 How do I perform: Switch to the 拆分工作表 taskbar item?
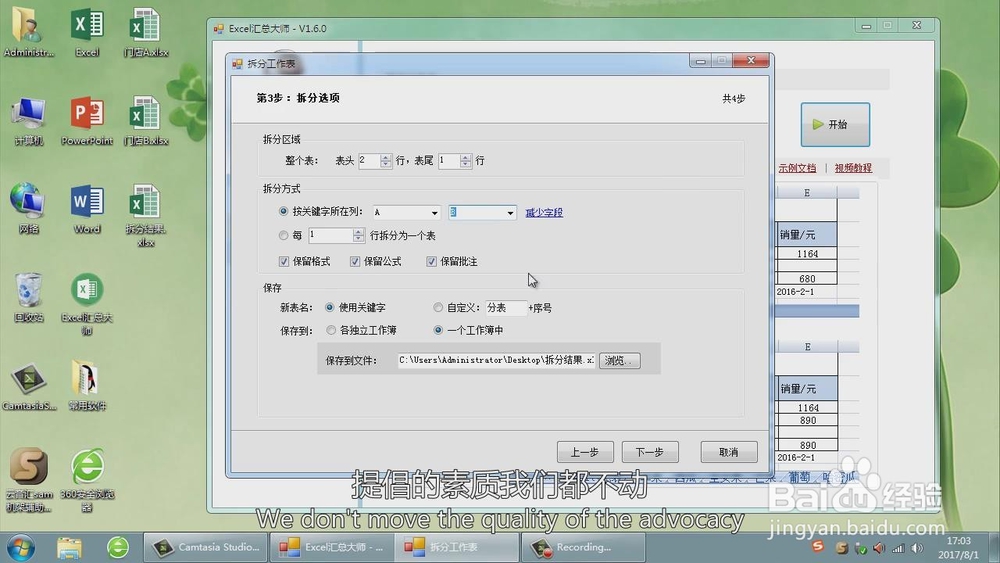pyautogui.click(x=457, y=547)
